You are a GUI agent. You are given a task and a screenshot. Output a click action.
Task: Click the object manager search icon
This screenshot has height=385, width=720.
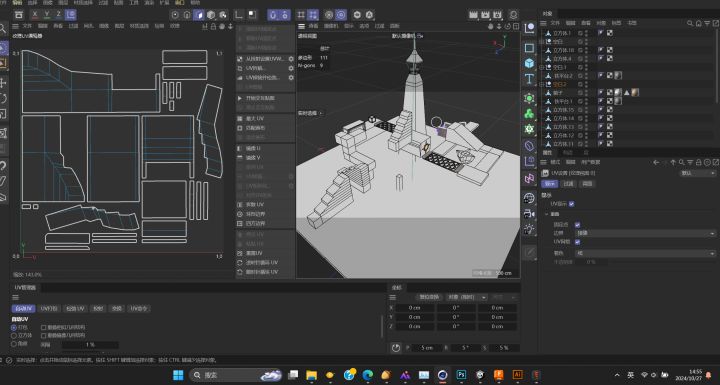690,23
